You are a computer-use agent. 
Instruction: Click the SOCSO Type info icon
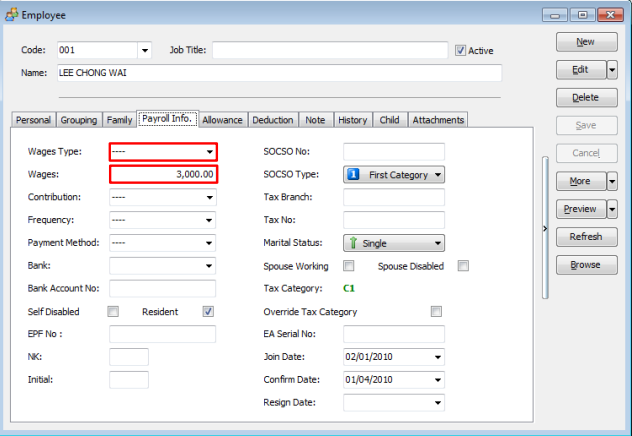pyautogui.click(x=354, y=174)
